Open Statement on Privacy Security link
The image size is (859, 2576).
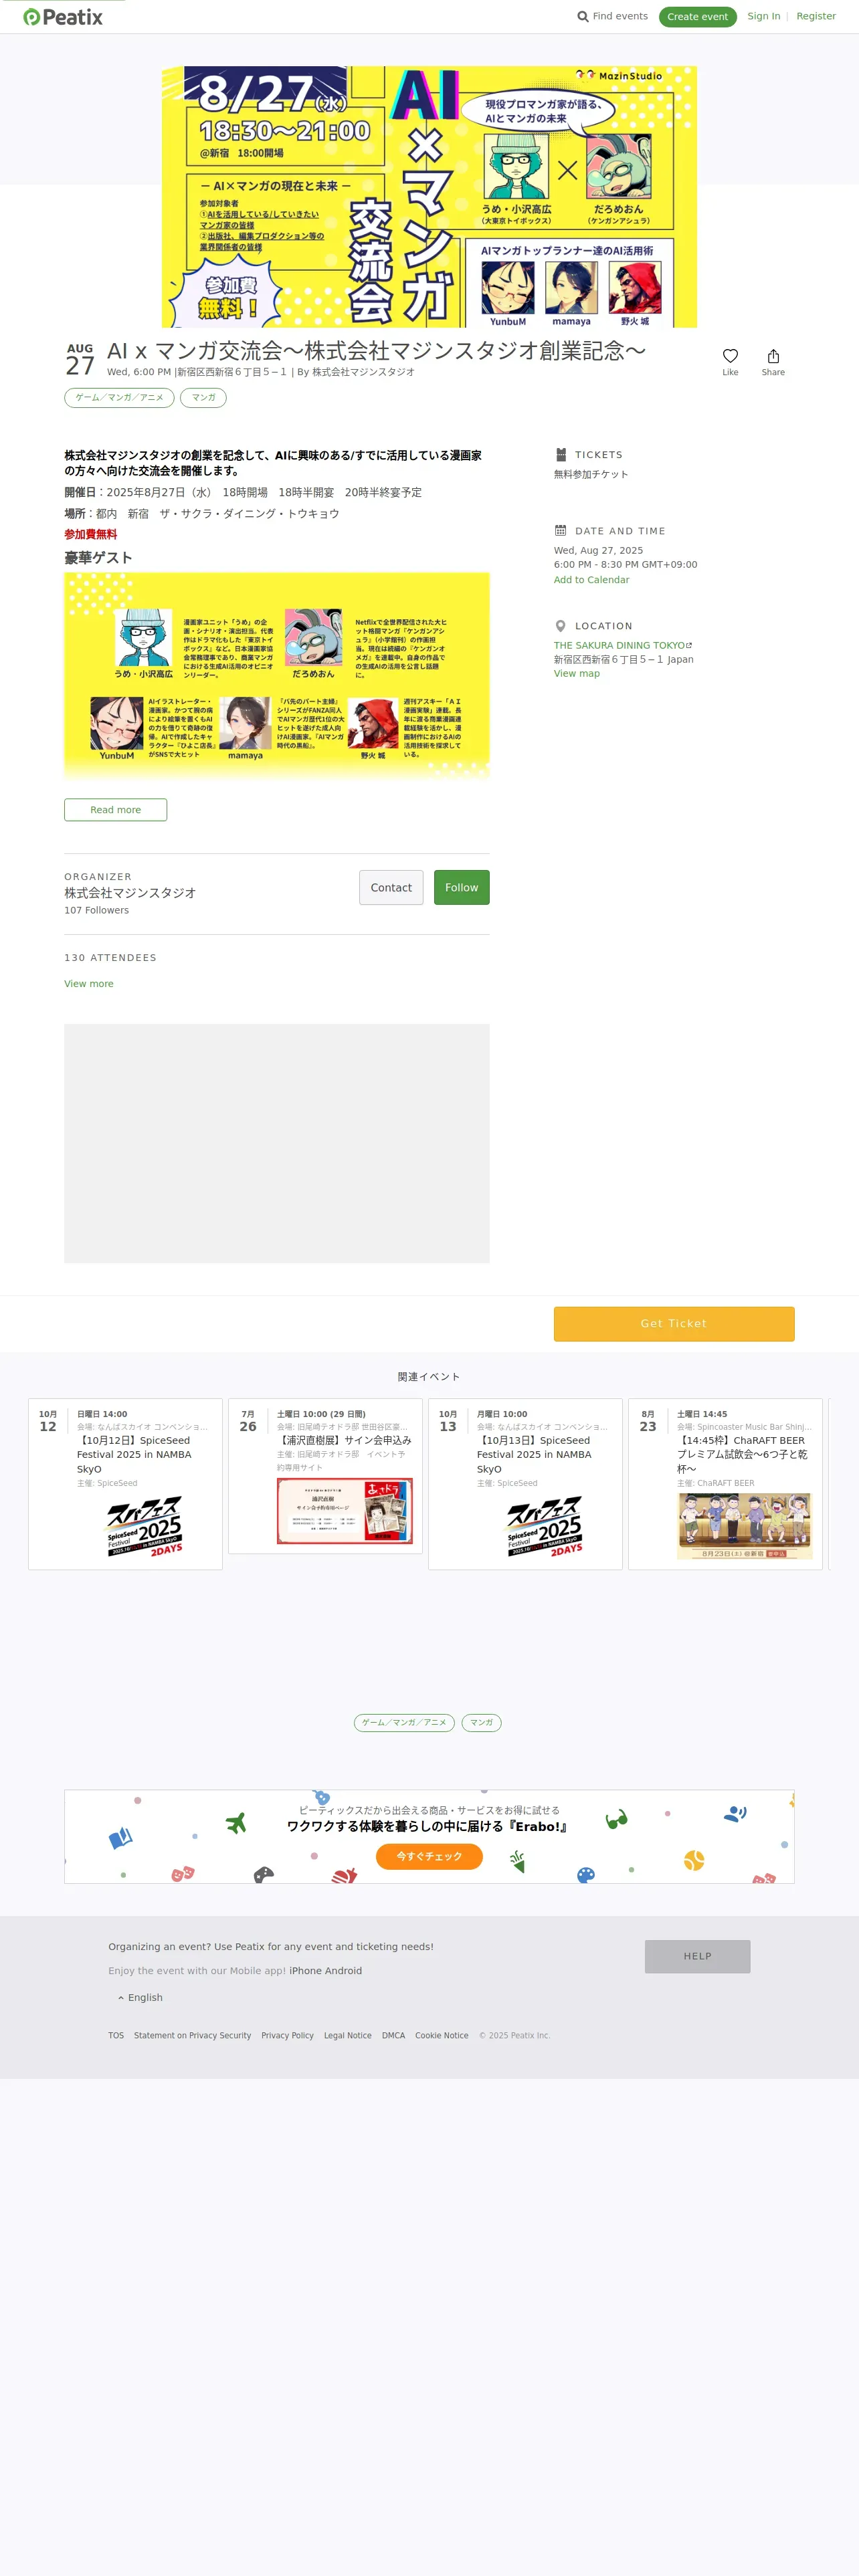(192, 2036)
